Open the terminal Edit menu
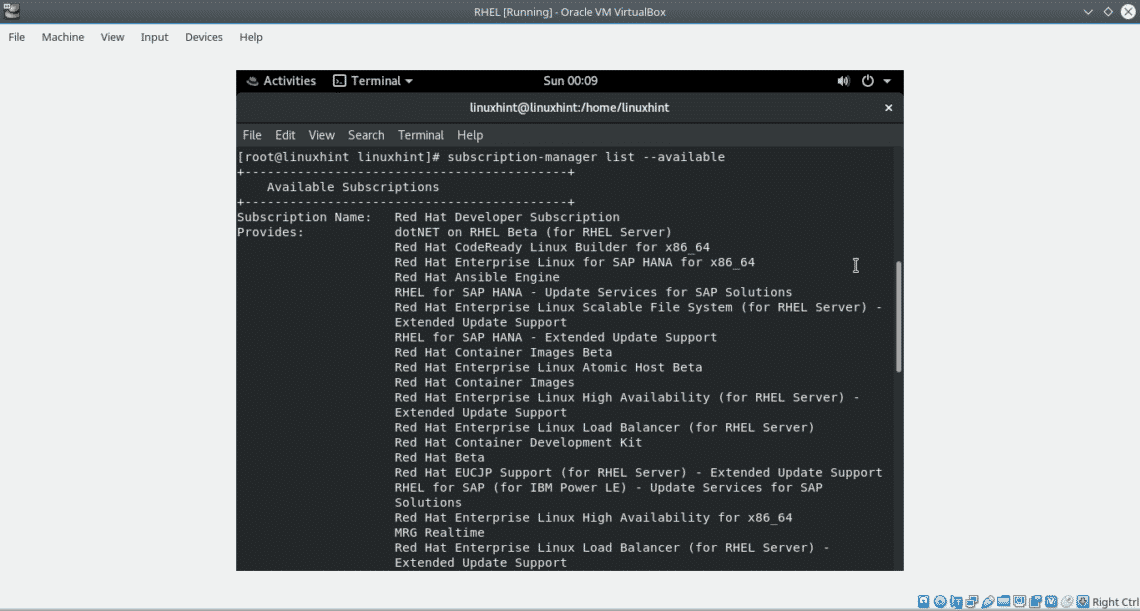Screen dimensions: 1140x611 click(285, 135)
